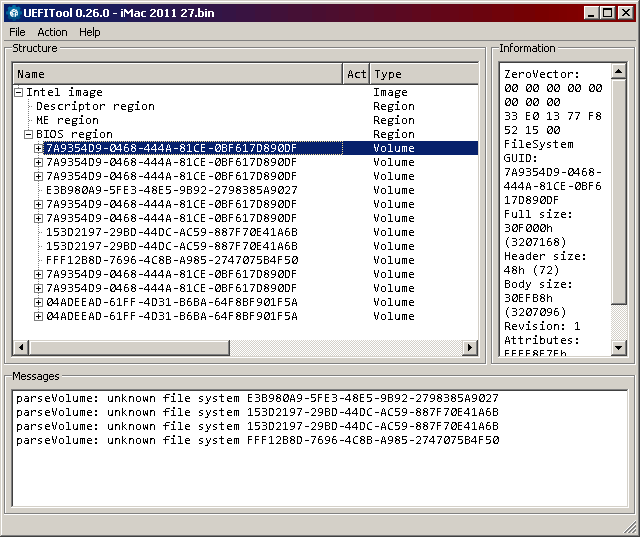Open the Help menu
Viewport: 640px width, 537px height.
89,32
